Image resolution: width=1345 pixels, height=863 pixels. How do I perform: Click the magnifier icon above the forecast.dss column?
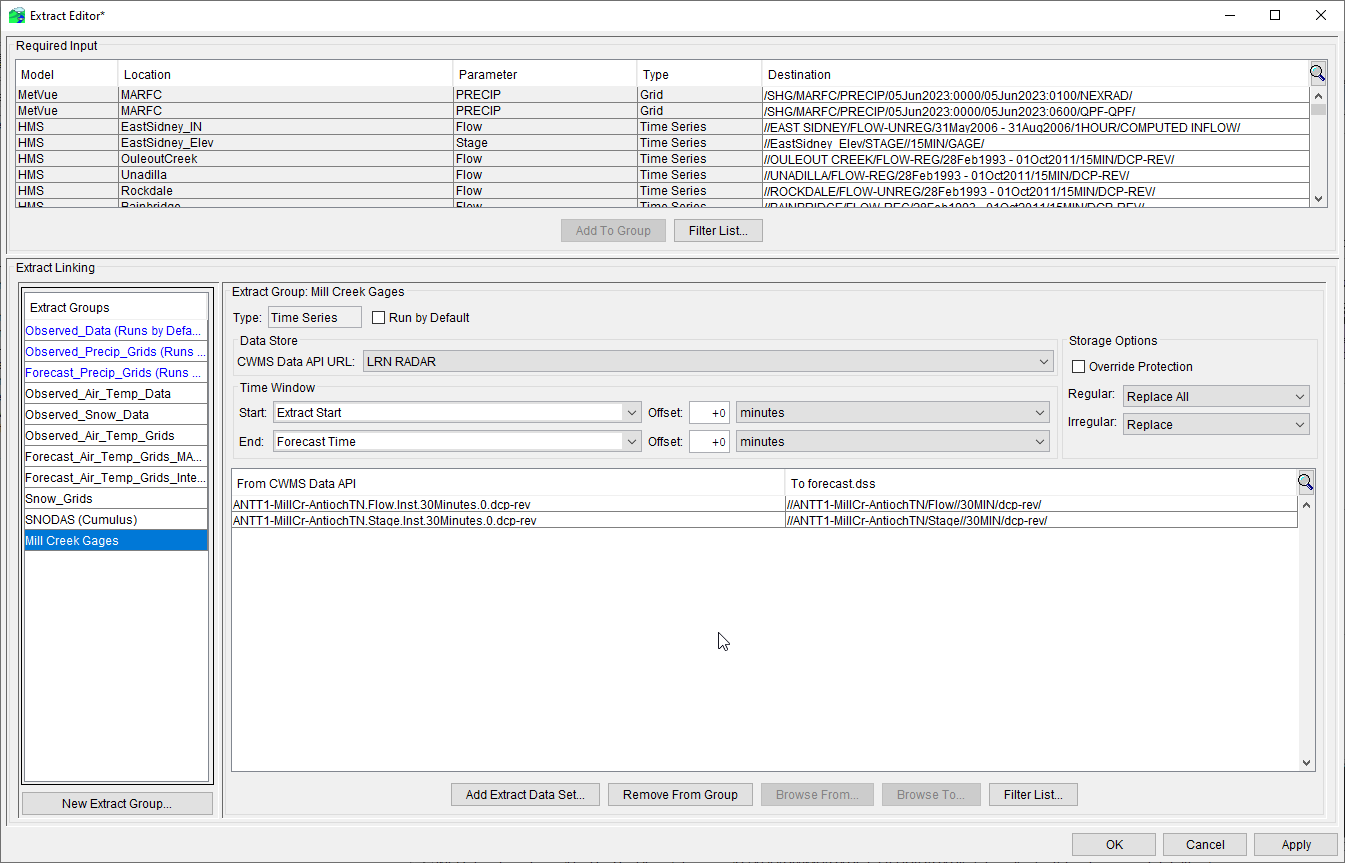click(1306, 482)
